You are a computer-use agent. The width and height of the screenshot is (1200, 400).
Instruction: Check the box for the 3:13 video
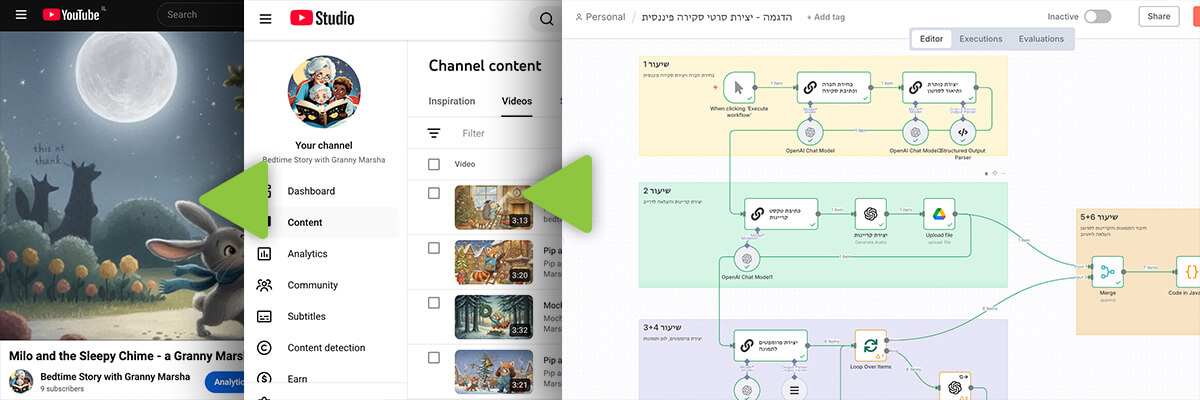(x=434, y=193)
